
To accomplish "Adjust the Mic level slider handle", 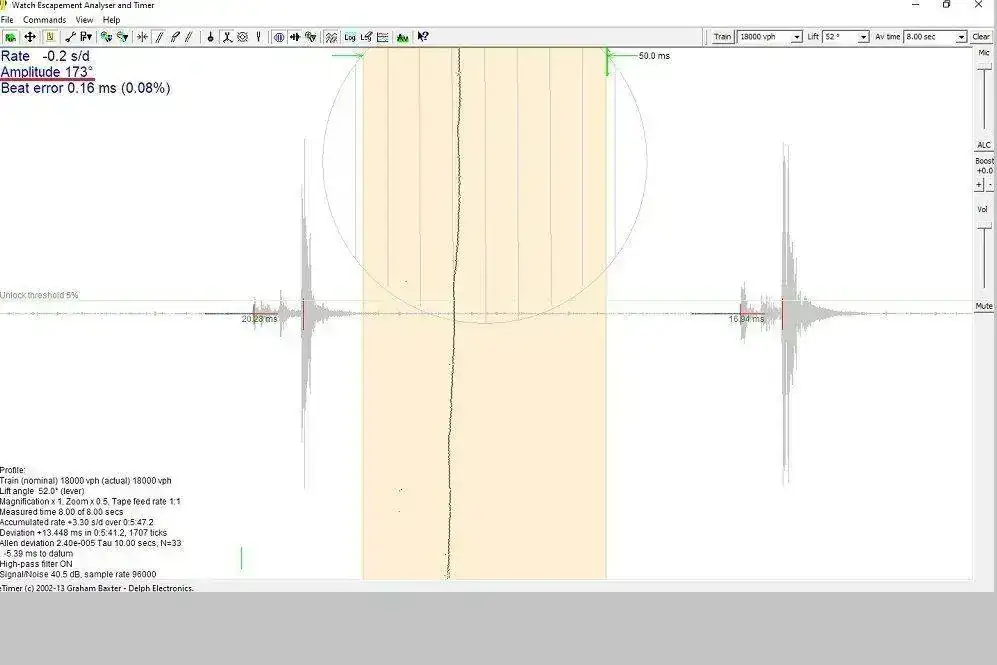I will pos(984,65).
